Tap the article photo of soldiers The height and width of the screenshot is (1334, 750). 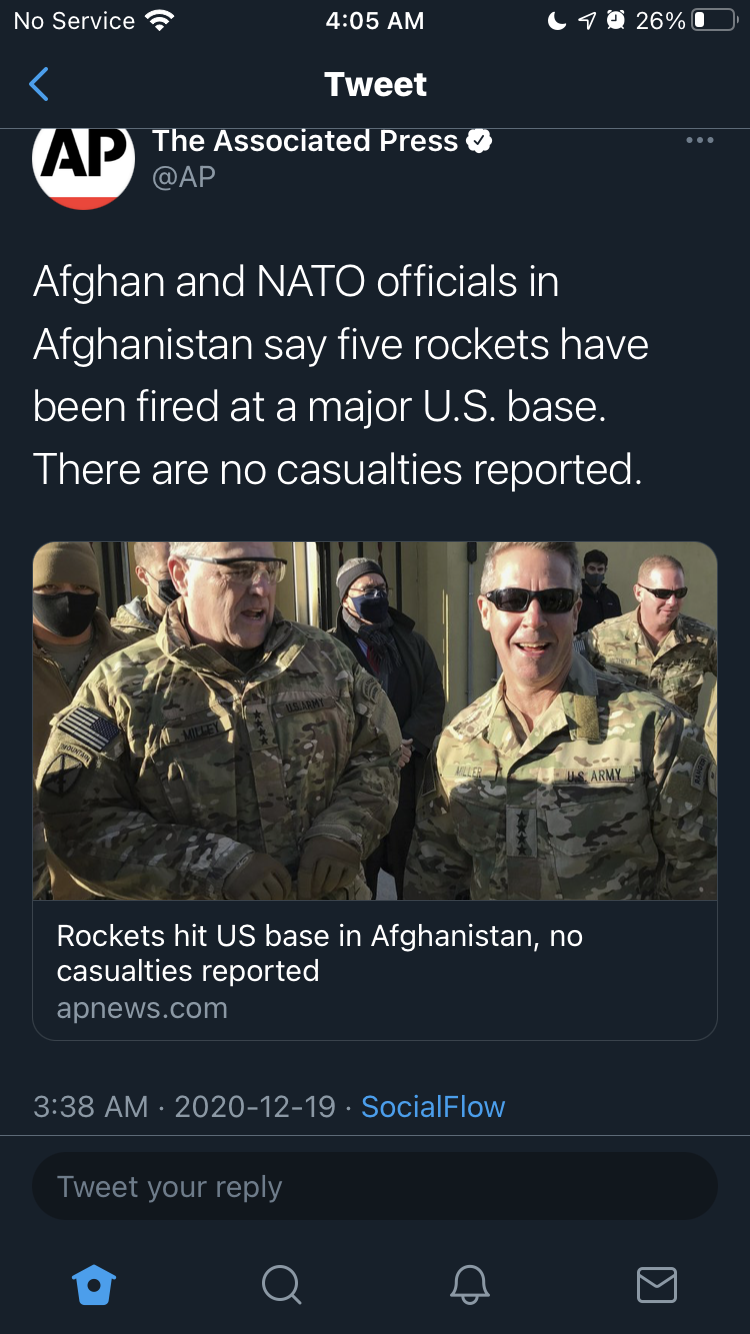coord(375,721)
